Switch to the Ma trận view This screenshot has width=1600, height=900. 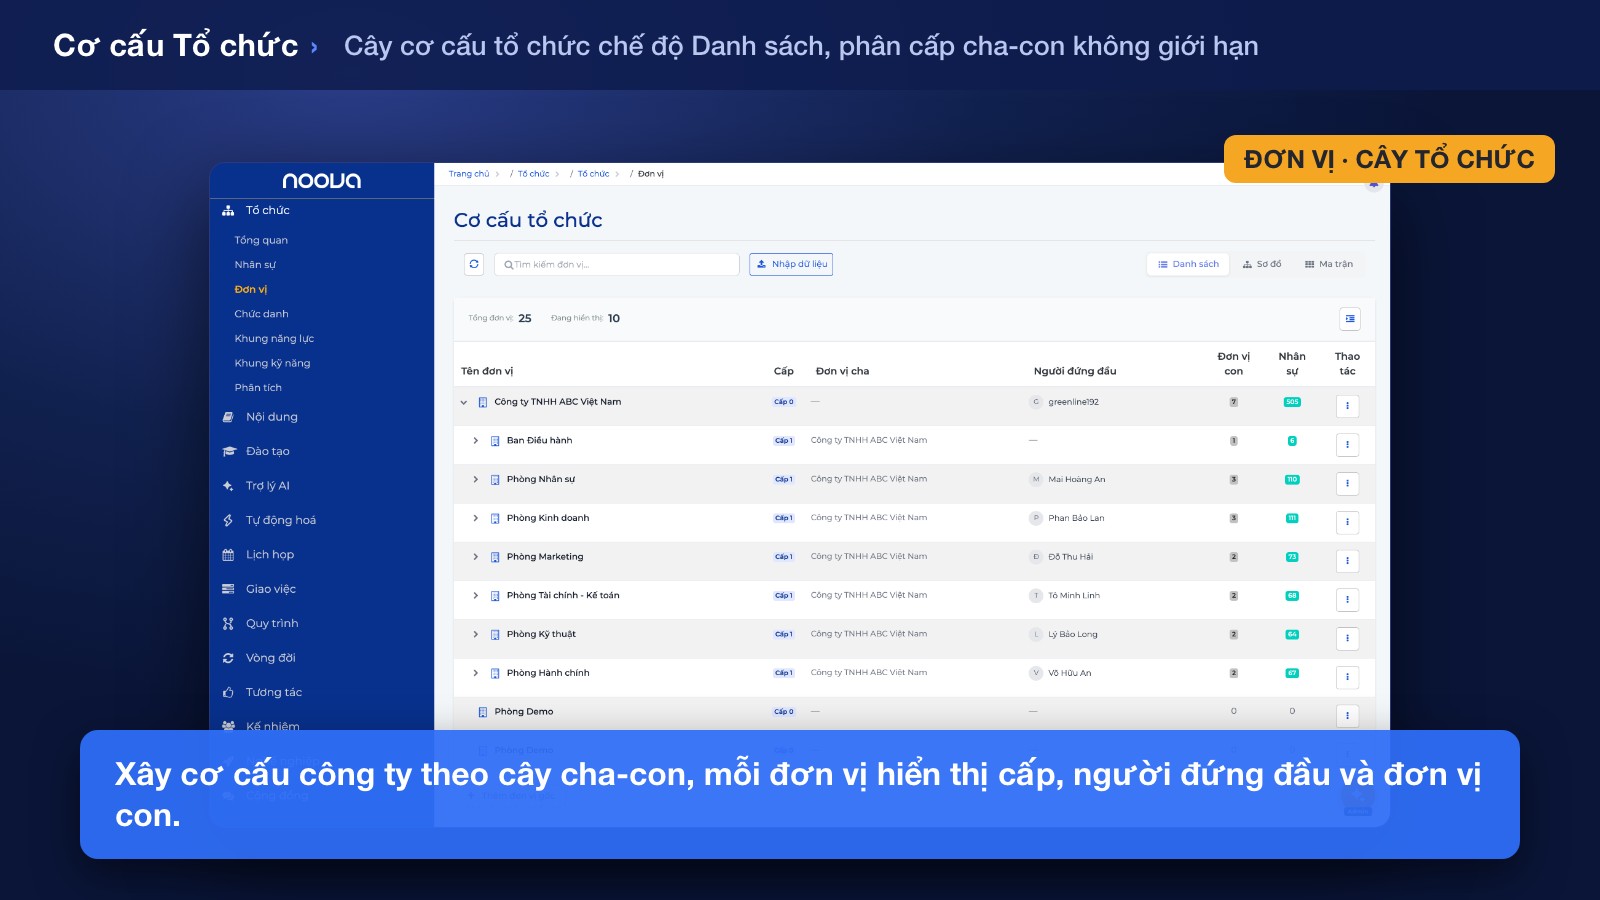[1329, 264]
